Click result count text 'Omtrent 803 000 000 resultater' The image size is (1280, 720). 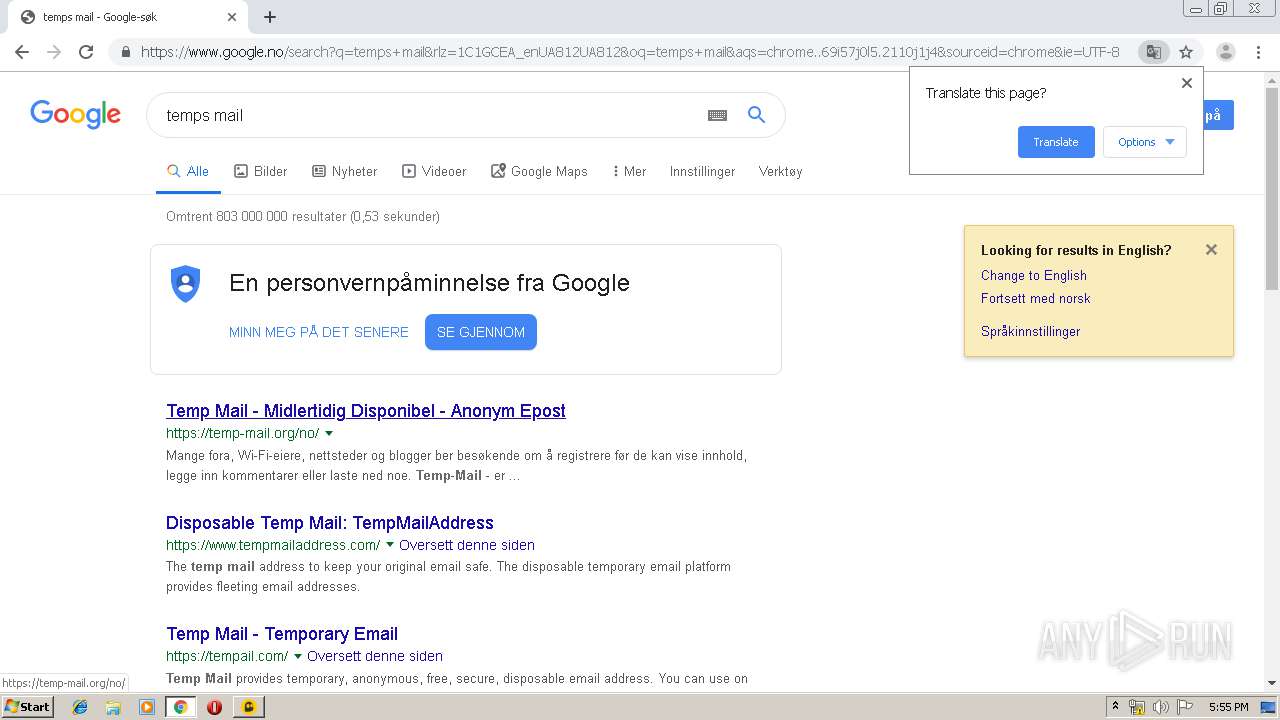coord(303,216)
